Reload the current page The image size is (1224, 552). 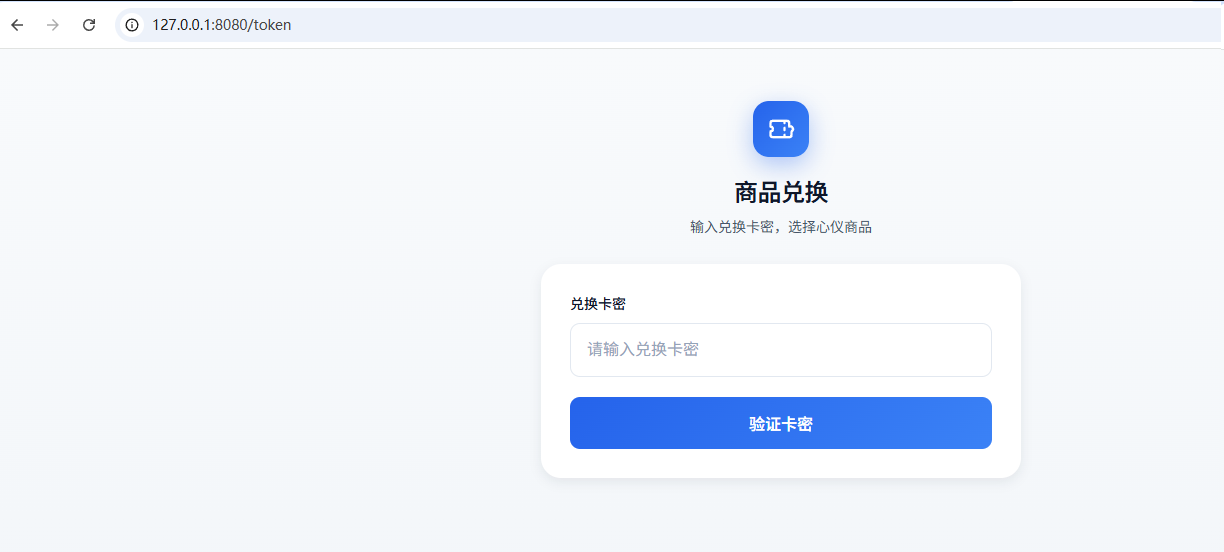pyautogui.click(x=89, y=25)
